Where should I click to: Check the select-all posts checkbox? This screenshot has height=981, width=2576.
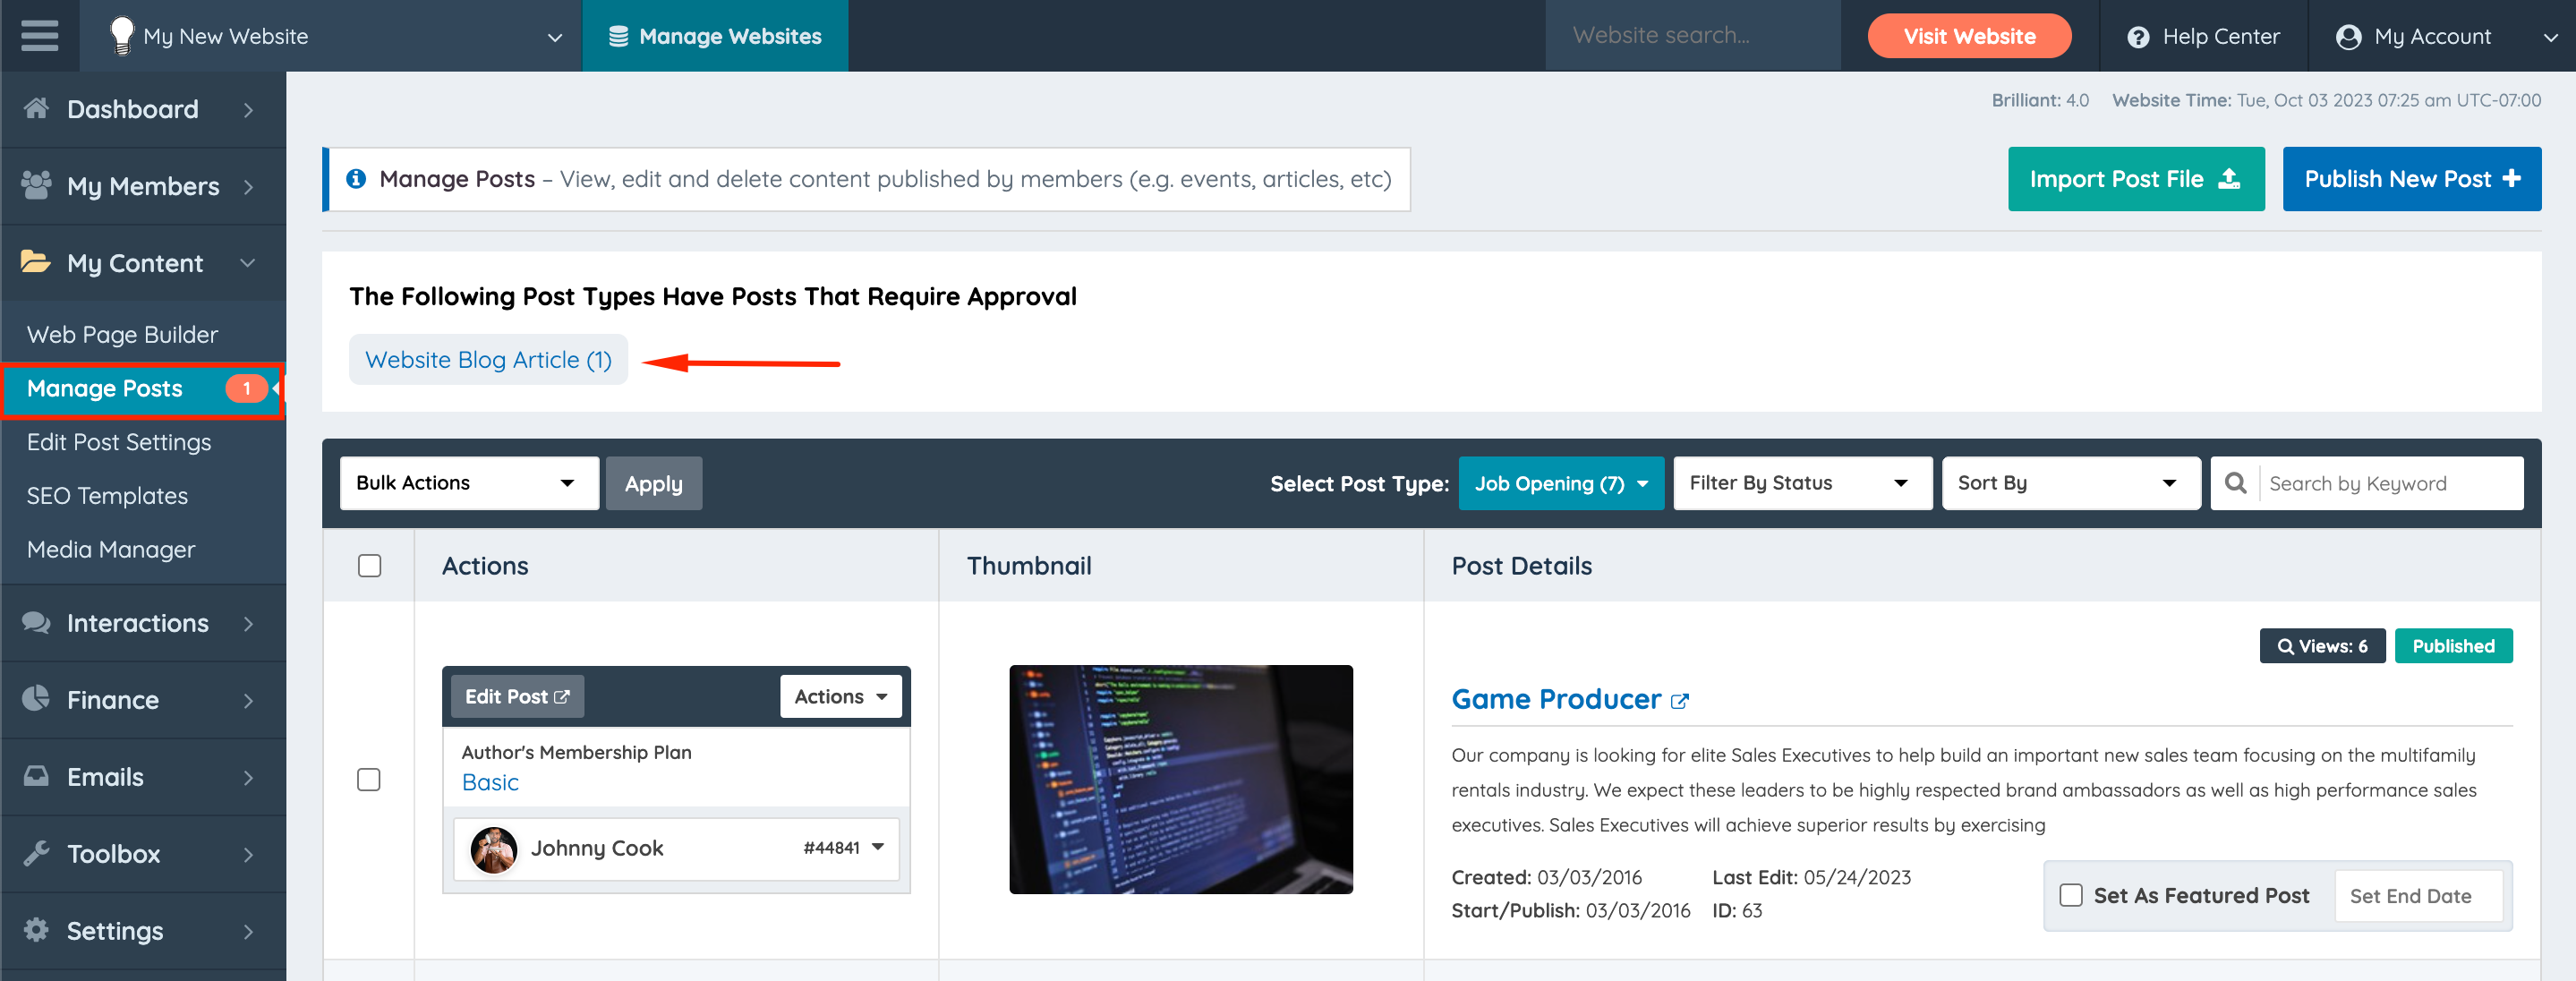(x=369, y=566)
